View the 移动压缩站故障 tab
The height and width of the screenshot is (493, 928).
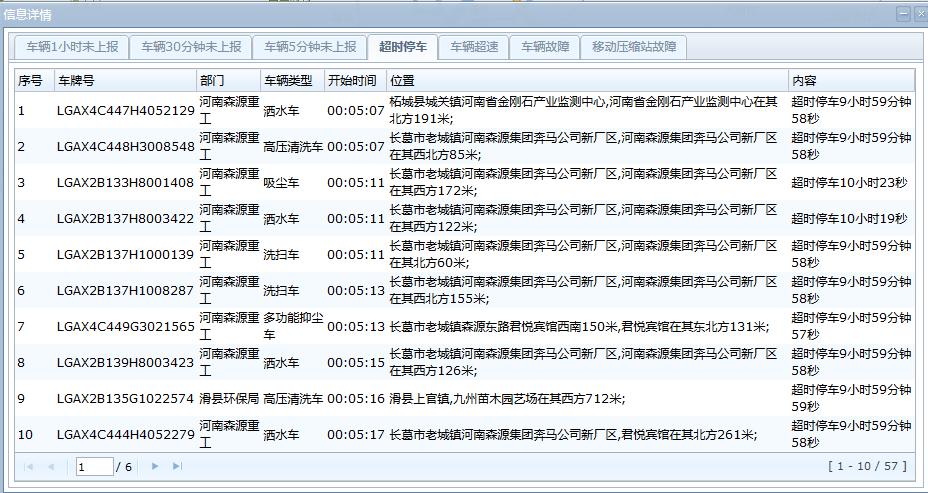tap(633, 47)
